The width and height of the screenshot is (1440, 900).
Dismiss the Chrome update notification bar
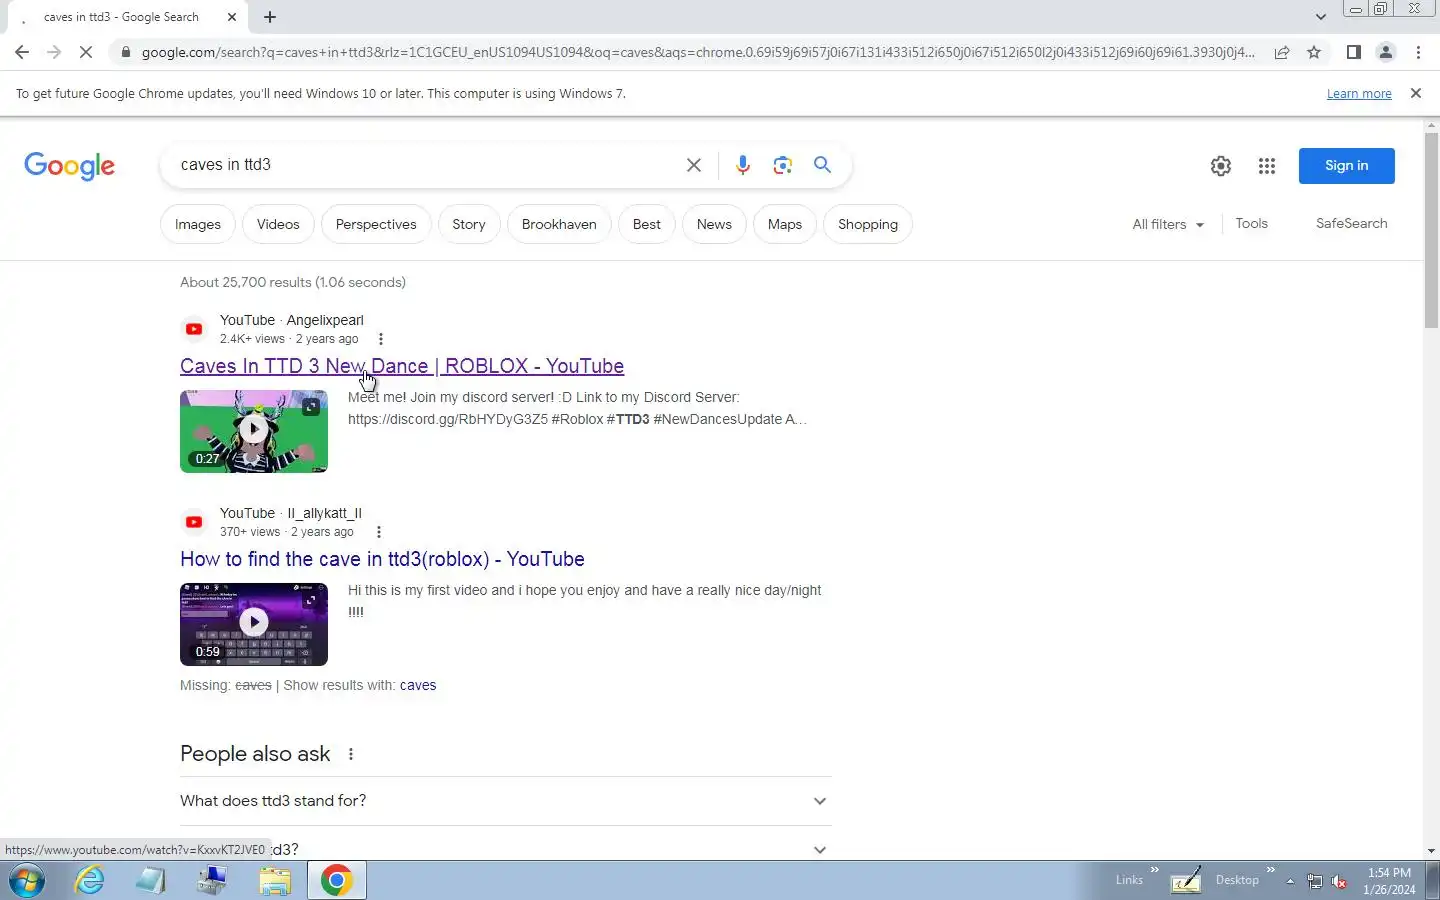tap(1415, 93)
